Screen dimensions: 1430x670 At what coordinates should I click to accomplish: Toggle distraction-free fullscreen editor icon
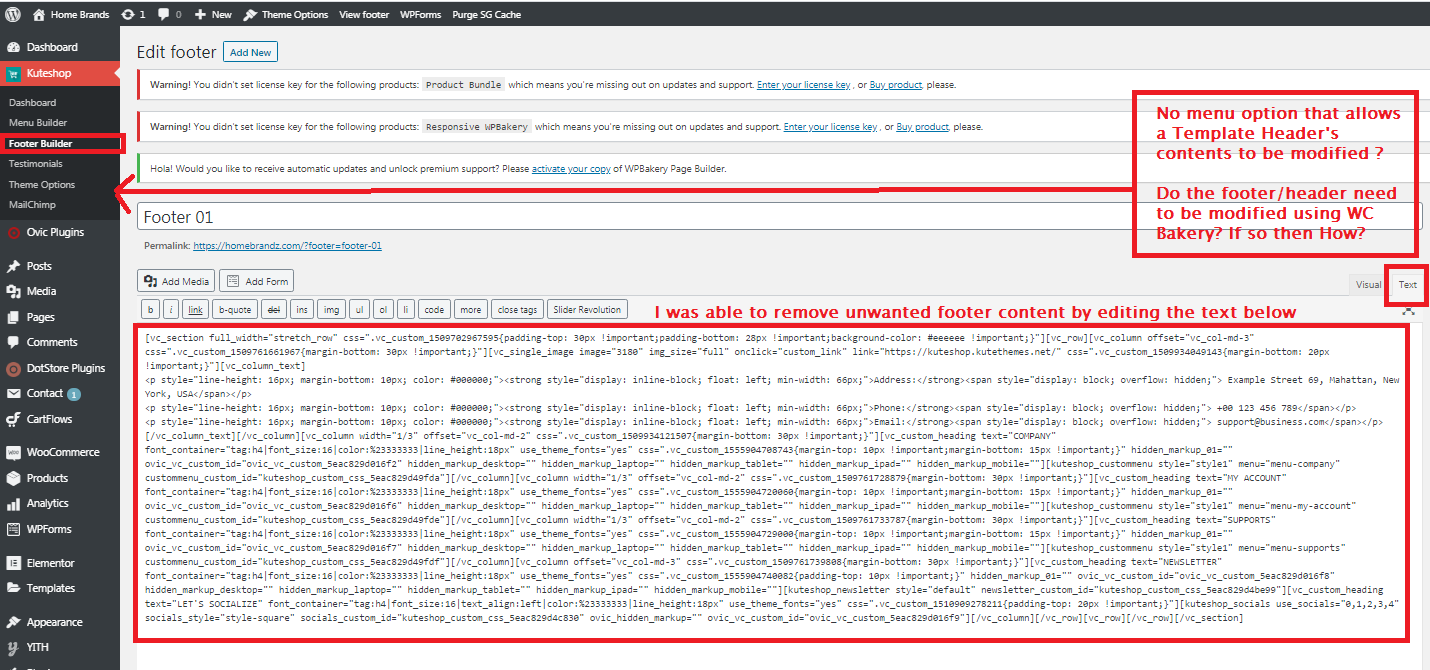pyautogui.click(x=1409, y=310)
